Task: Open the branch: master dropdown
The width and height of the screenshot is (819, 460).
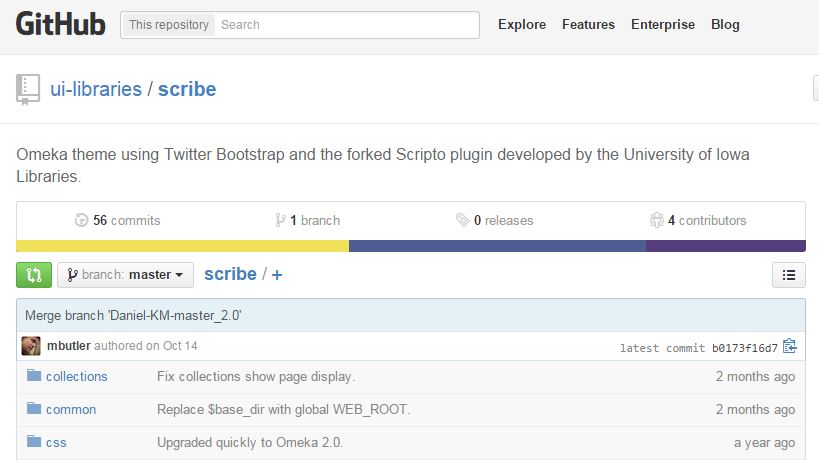Action: (x=125, y=275)
